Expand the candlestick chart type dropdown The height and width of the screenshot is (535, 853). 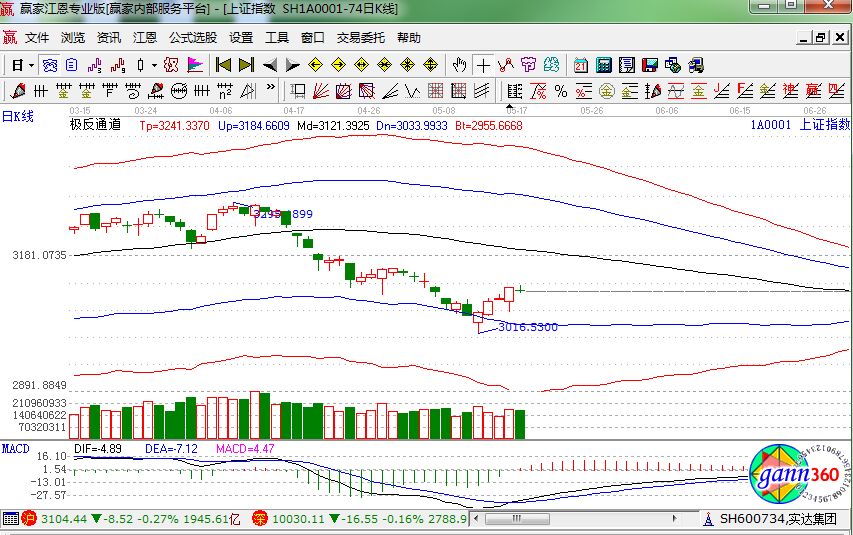[x=153, y=65]
